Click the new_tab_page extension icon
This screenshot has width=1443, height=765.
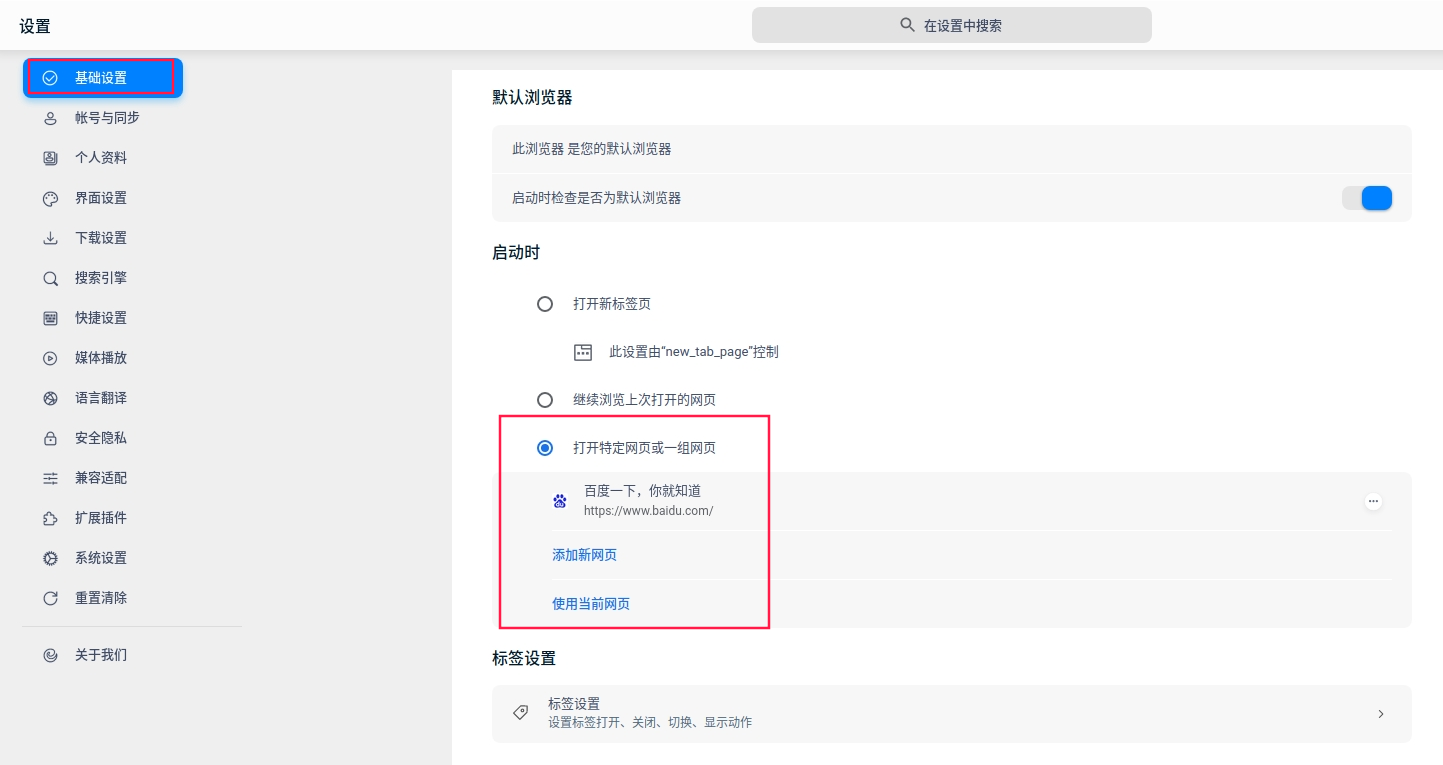(583, 352)
